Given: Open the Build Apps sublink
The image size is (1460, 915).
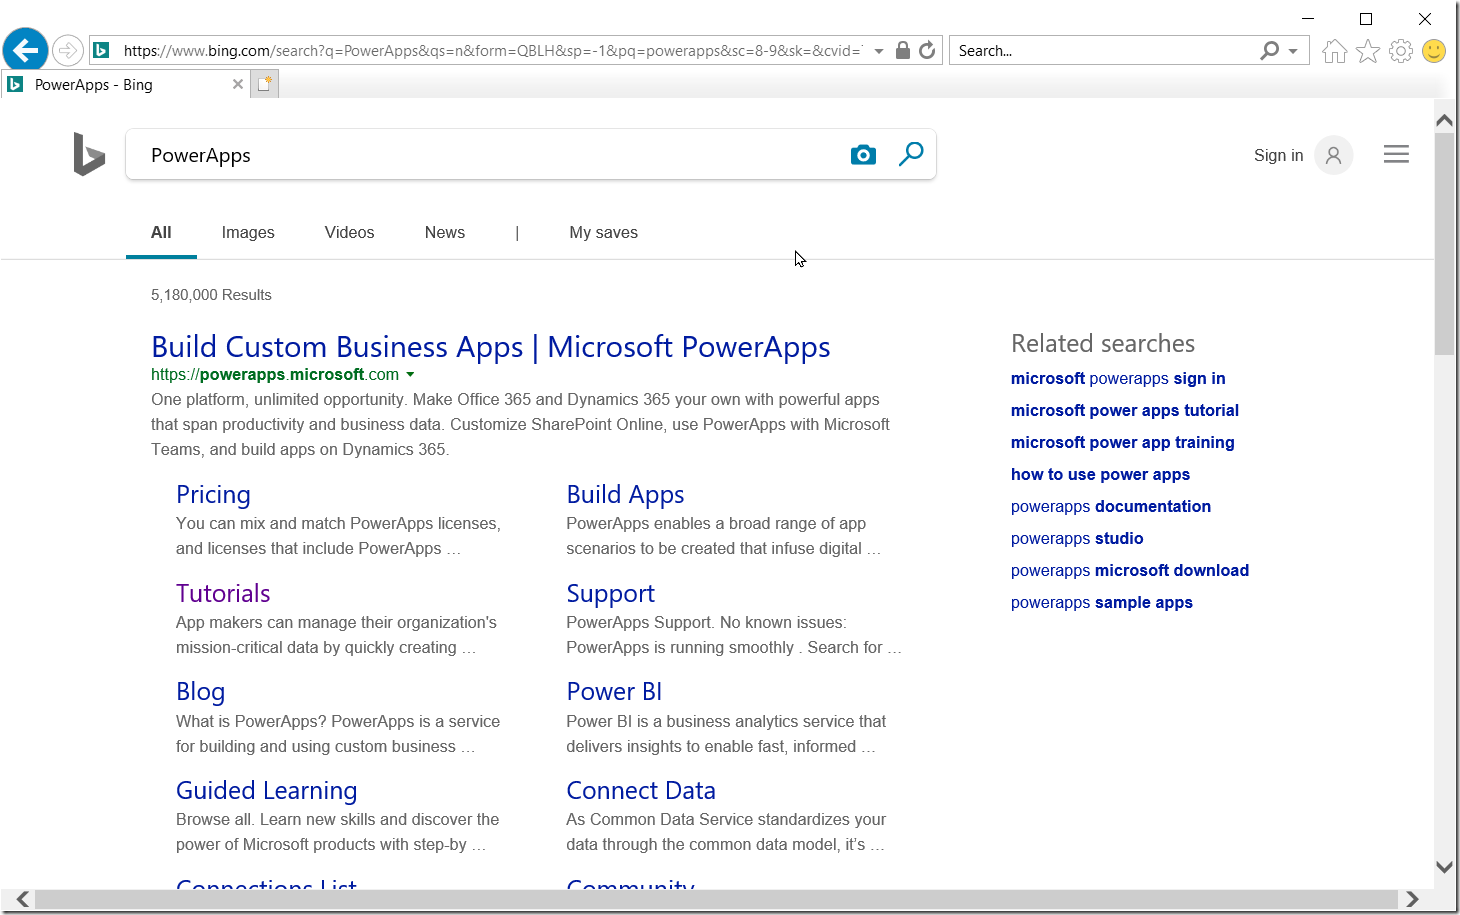Looking at the screenshot, I should (x=625, y=495).
